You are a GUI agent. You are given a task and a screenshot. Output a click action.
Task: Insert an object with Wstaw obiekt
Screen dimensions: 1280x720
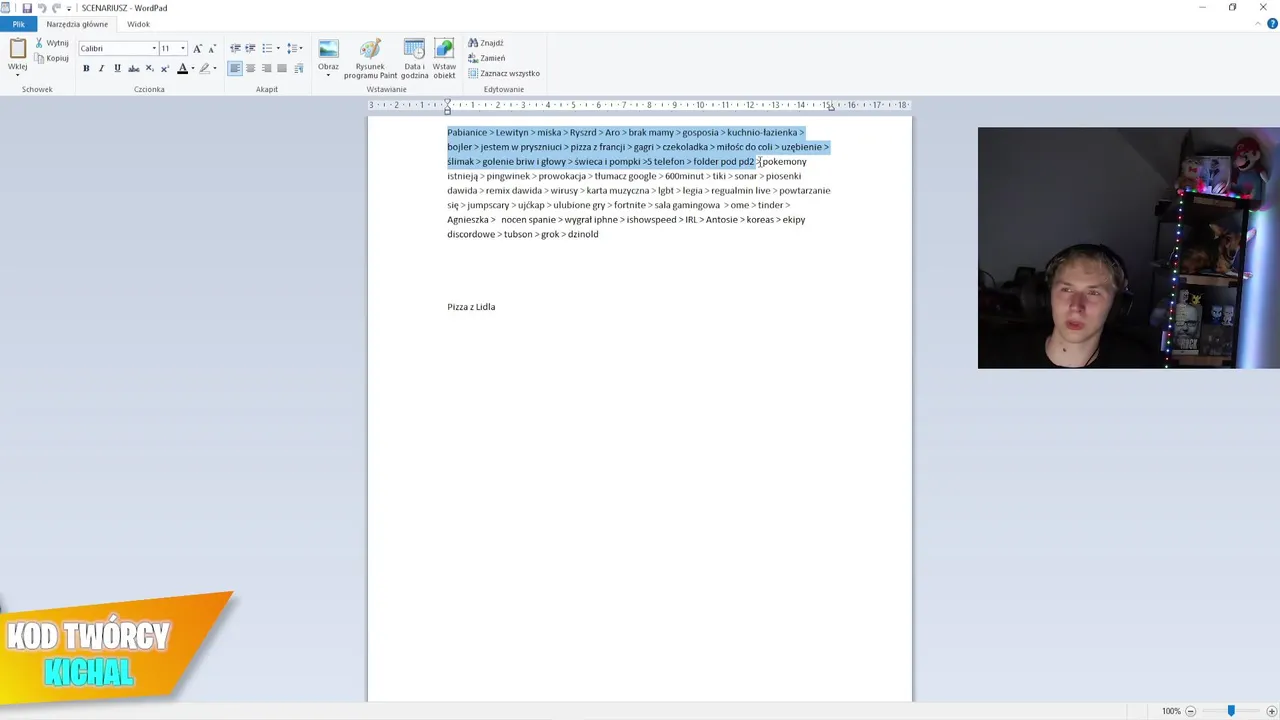[x=444, y=59]
